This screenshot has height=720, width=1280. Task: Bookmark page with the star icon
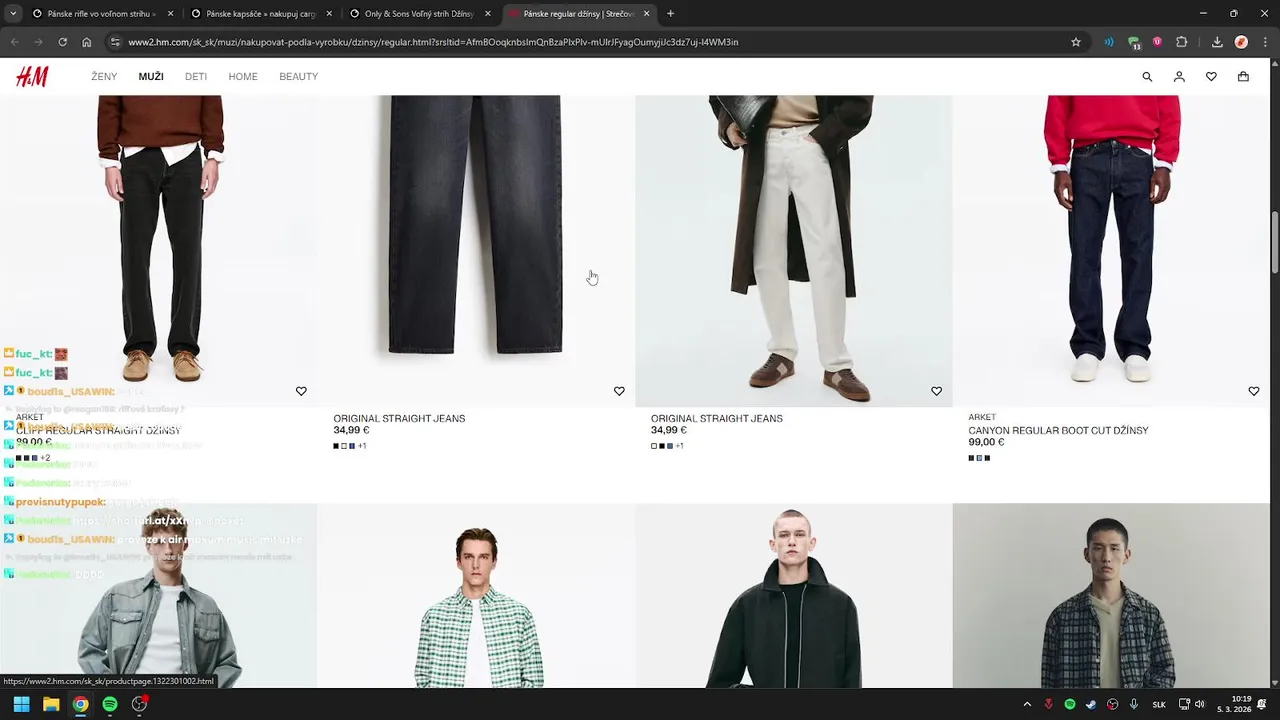click(x=1076, y=42)
